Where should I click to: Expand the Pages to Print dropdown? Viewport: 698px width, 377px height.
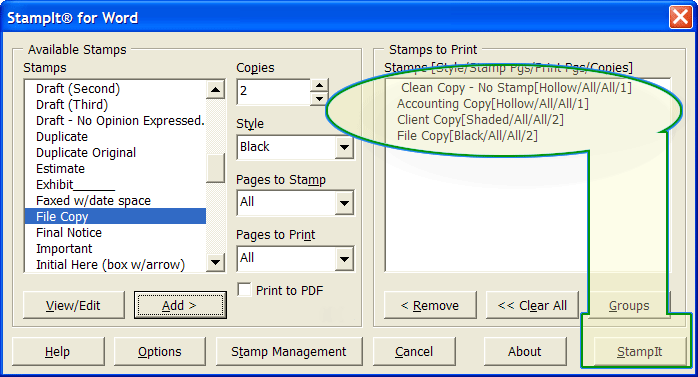click(x=344, y=259)
